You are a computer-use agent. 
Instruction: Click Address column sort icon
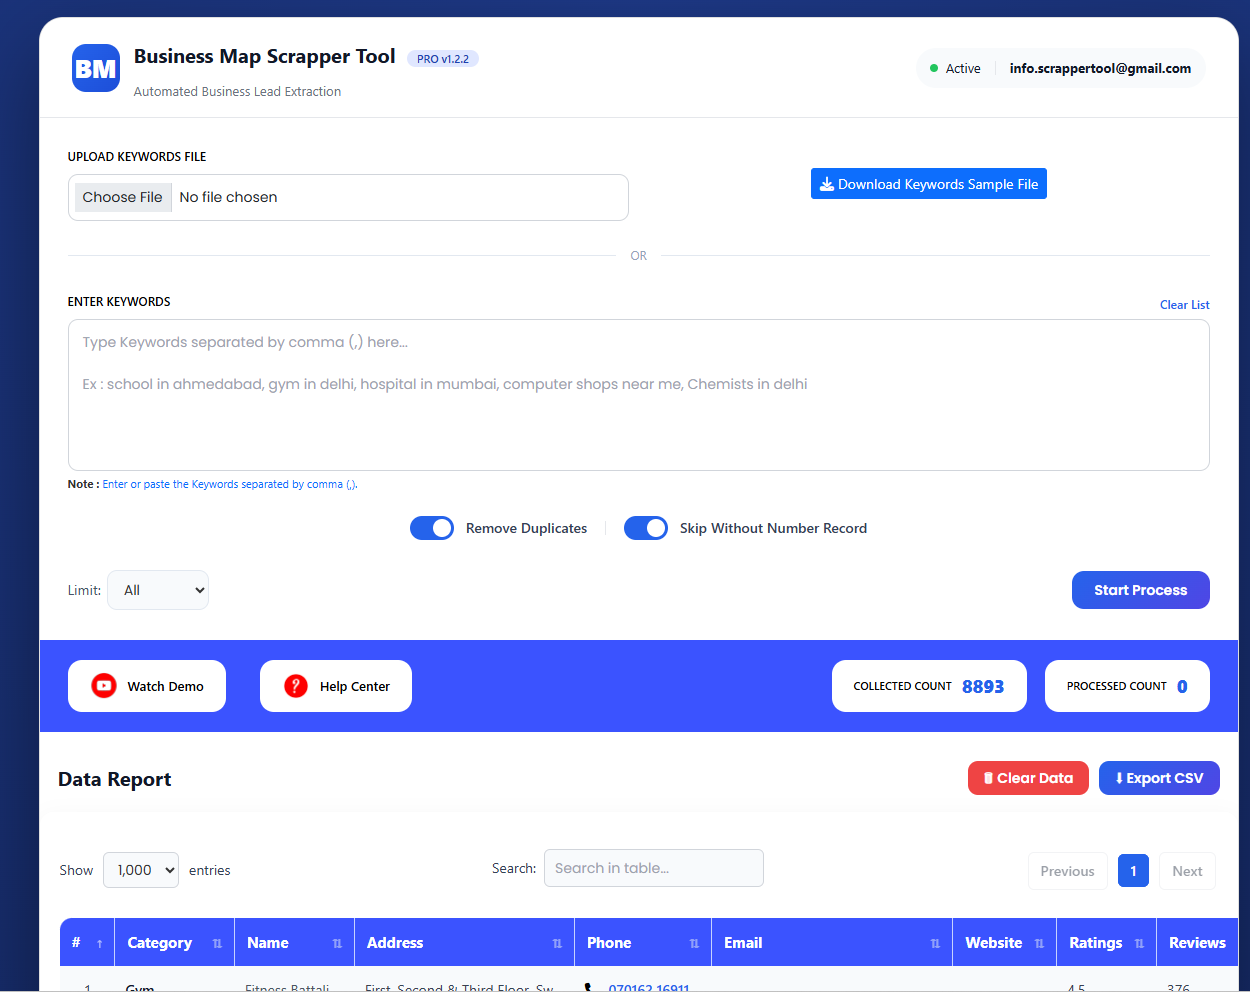pyautogui.click(x=557, y=943)
